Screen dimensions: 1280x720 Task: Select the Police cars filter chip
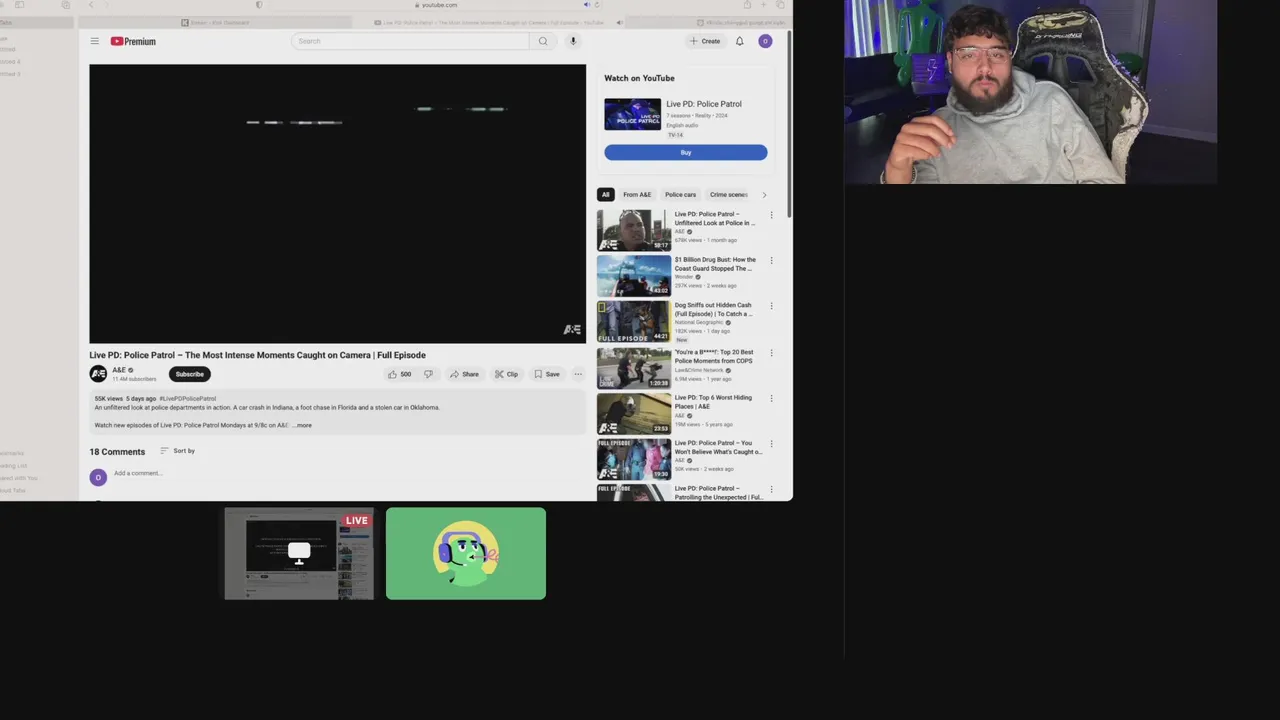point(680,195)
